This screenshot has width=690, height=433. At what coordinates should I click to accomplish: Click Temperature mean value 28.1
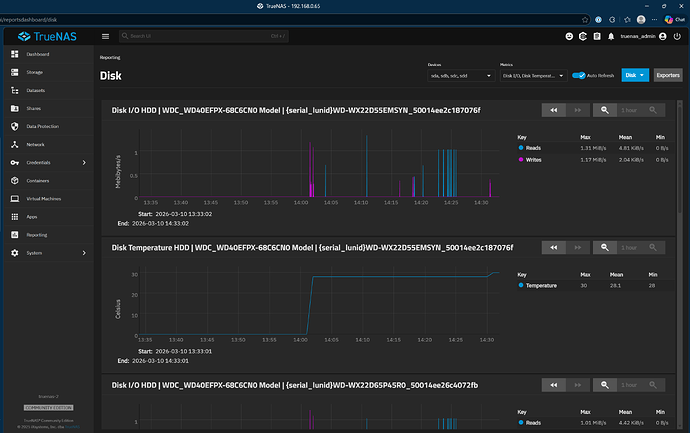coord(615,286)
